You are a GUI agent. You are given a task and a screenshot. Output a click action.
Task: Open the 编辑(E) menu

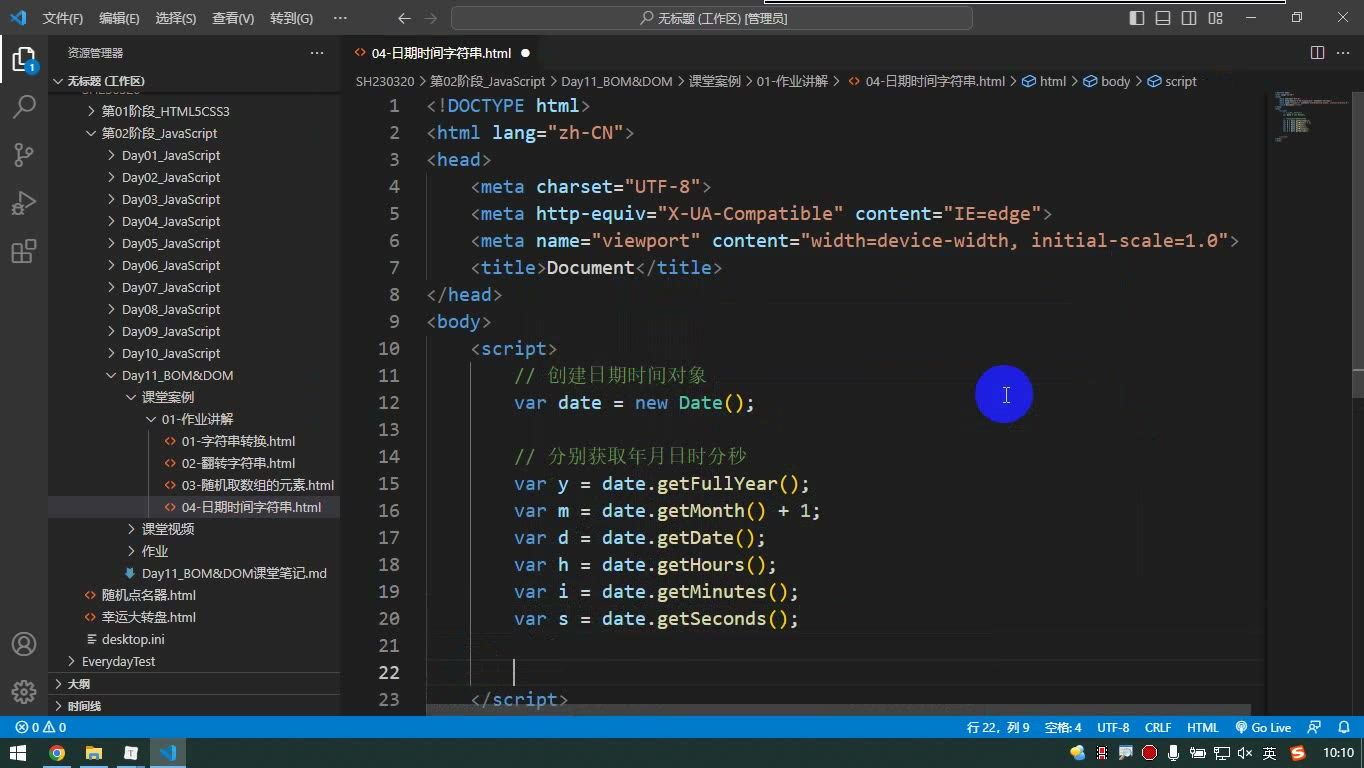click(x=119, y=18)
